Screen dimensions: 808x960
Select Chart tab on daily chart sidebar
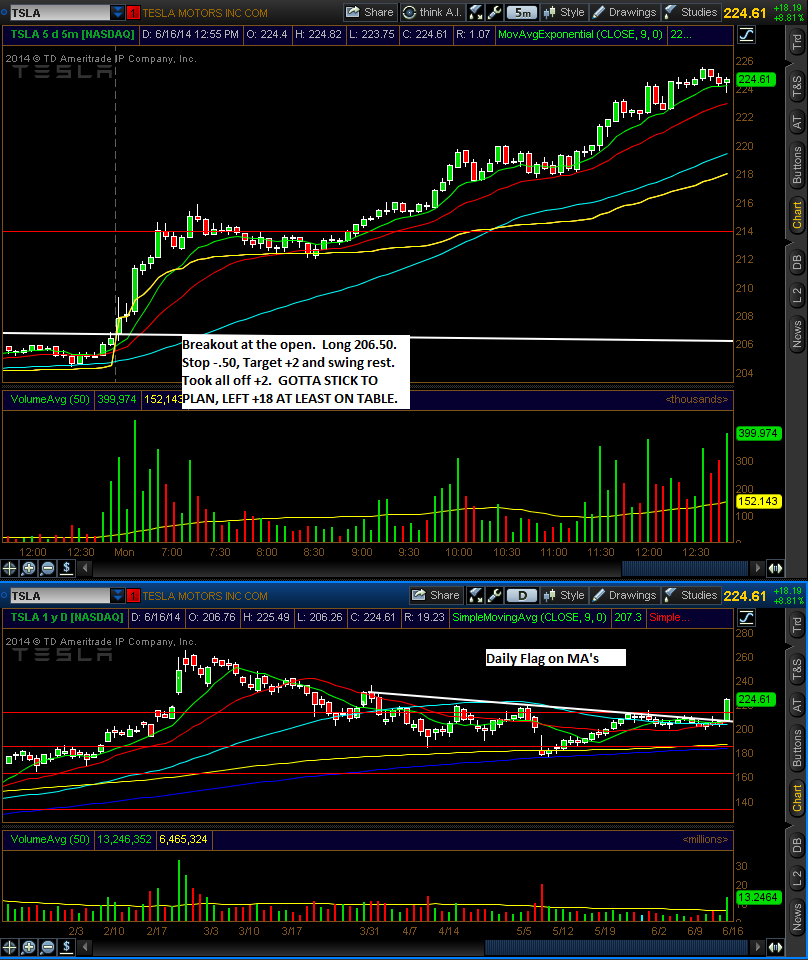click(796, 798)
